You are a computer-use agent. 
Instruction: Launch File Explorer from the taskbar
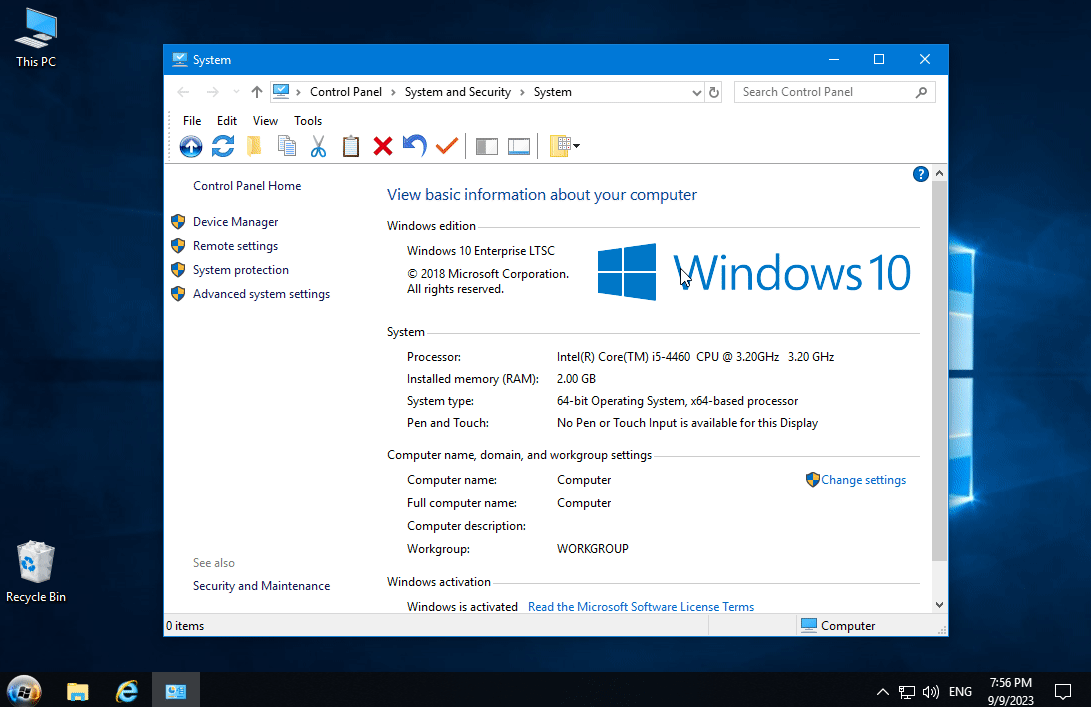coord(78,691)
